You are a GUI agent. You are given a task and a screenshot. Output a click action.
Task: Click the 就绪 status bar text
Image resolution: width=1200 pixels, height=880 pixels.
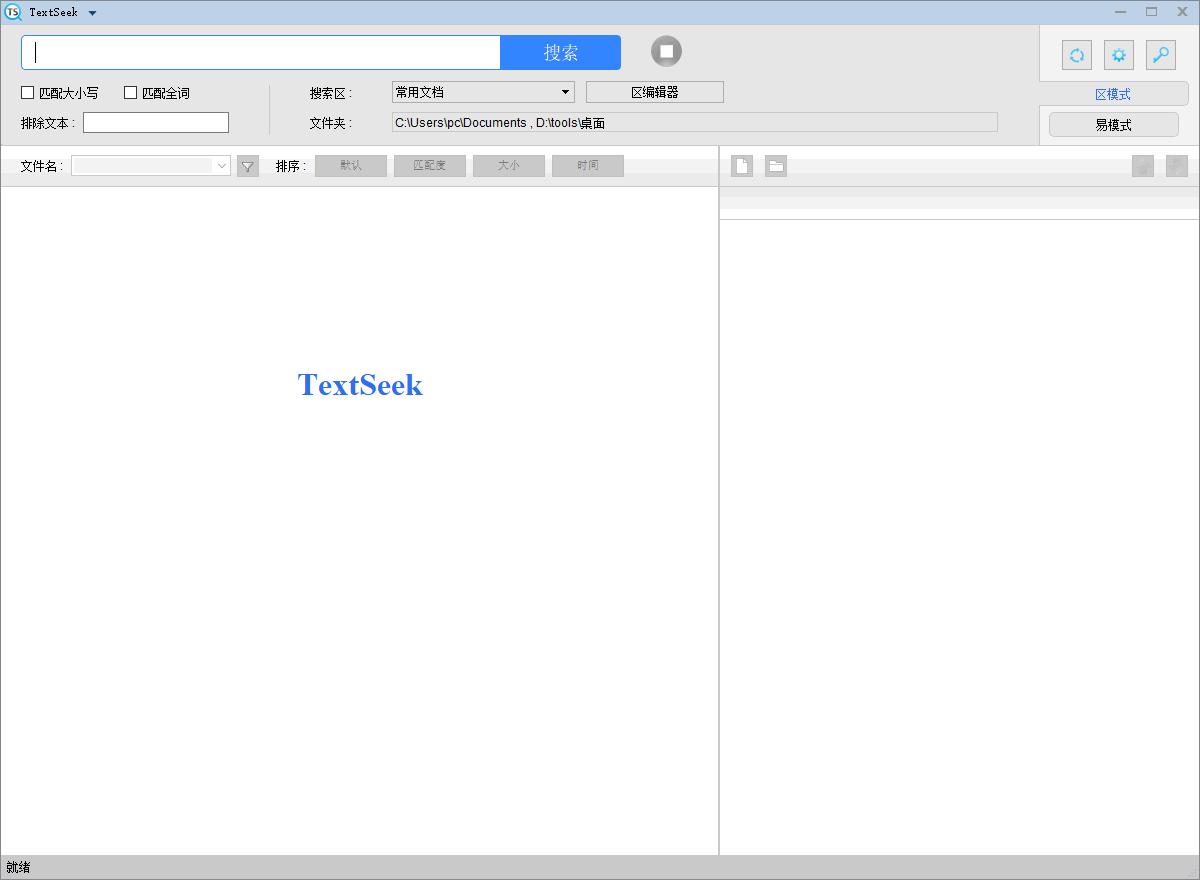click(x=18, y=868)
